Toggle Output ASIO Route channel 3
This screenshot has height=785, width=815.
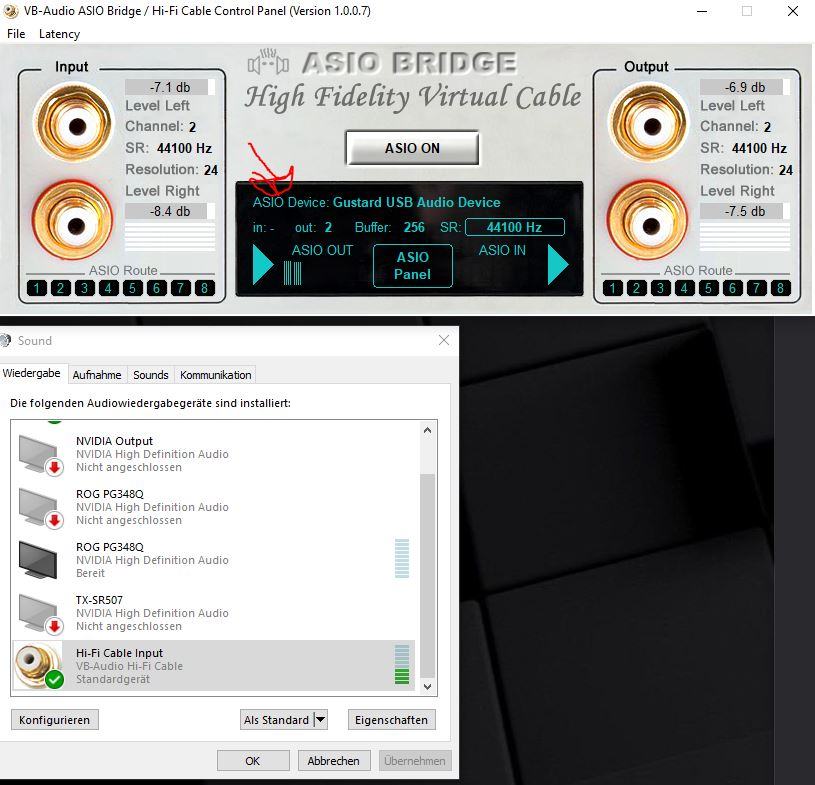pyautogui.click(x=661, y=288)
